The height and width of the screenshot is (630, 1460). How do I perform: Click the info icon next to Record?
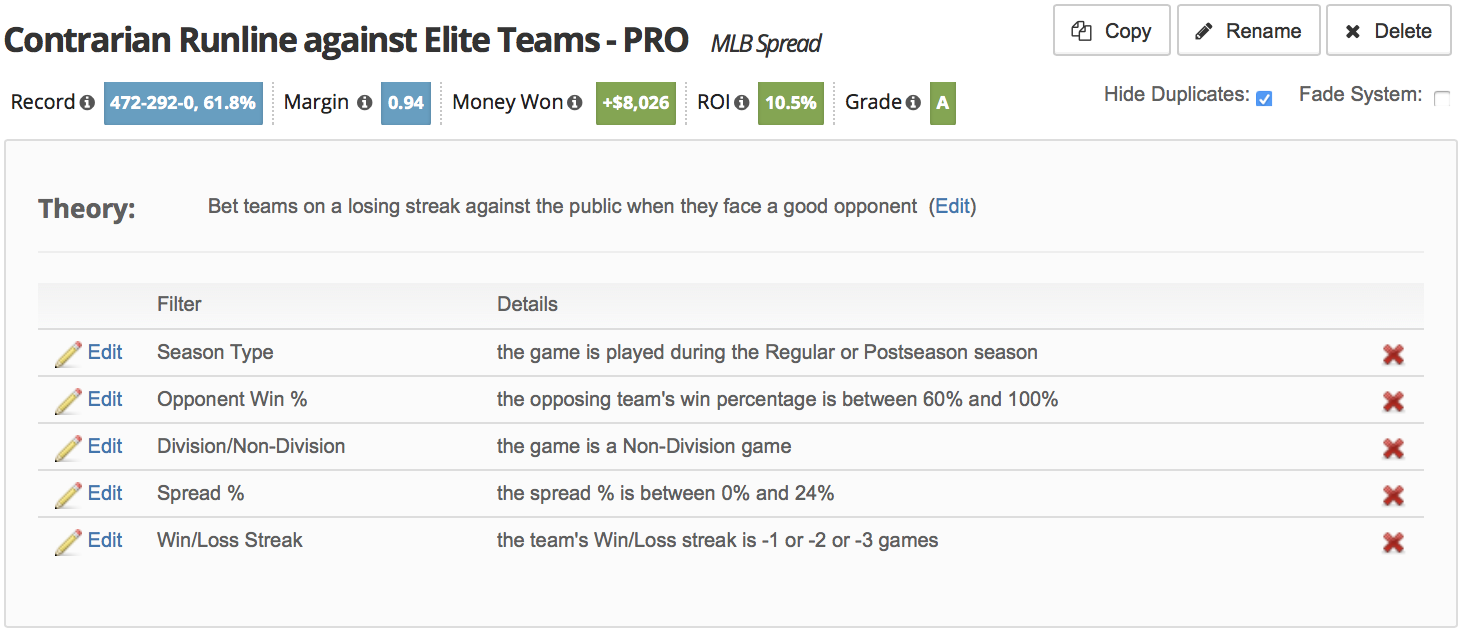87,103
